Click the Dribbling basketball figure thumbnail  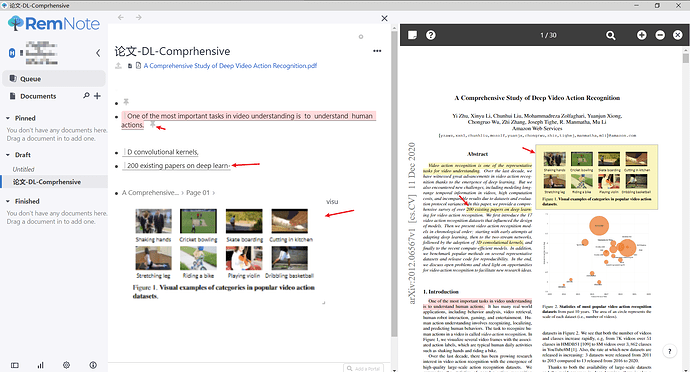point(289,258)
